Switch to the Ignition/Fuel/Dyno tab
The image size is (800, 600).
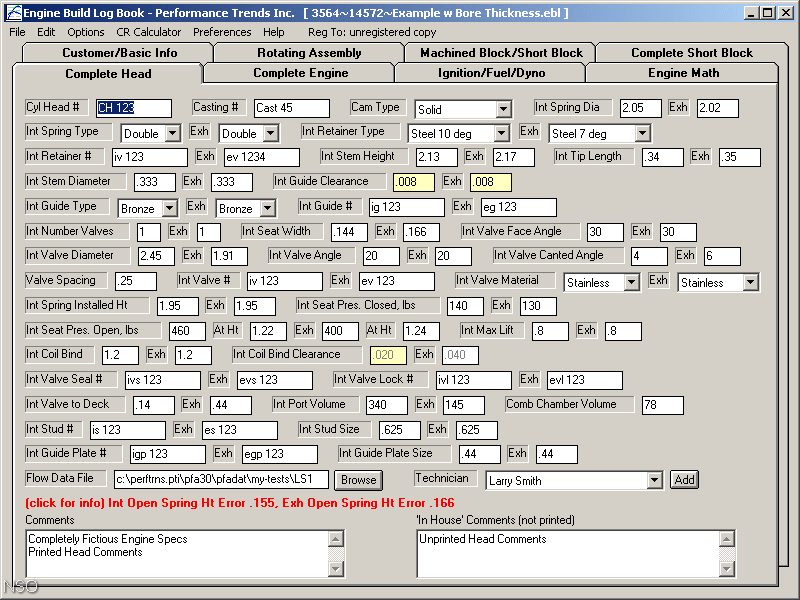click(x=491, y=73)
